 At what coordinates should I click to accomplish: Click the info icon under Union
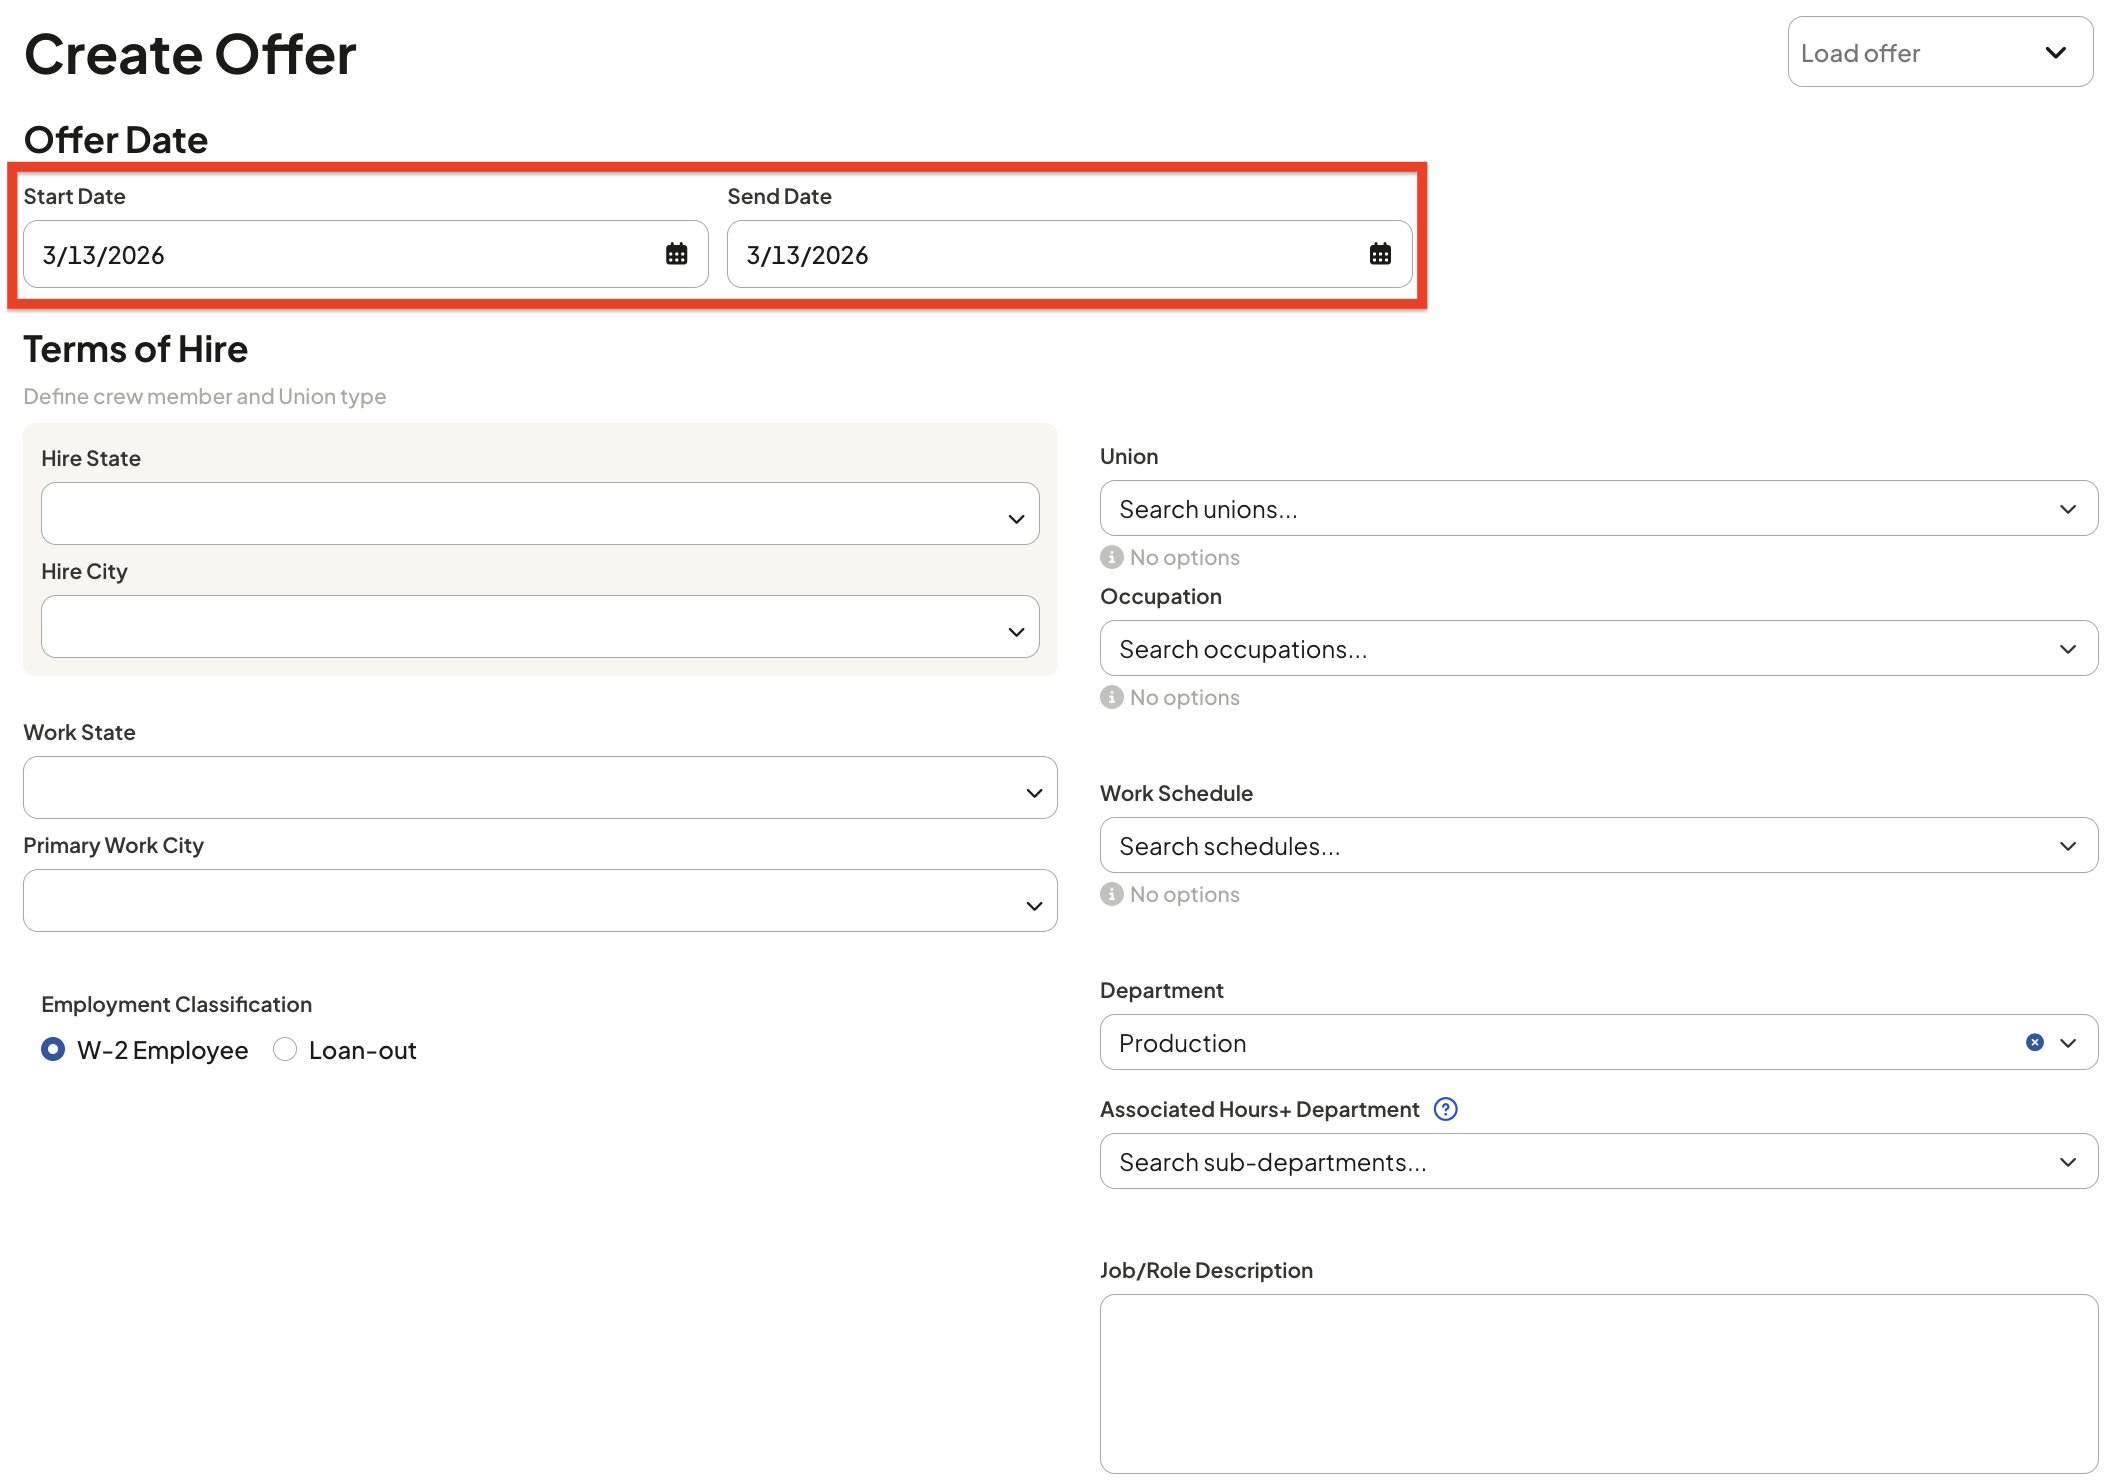[x=1111, y=557]
